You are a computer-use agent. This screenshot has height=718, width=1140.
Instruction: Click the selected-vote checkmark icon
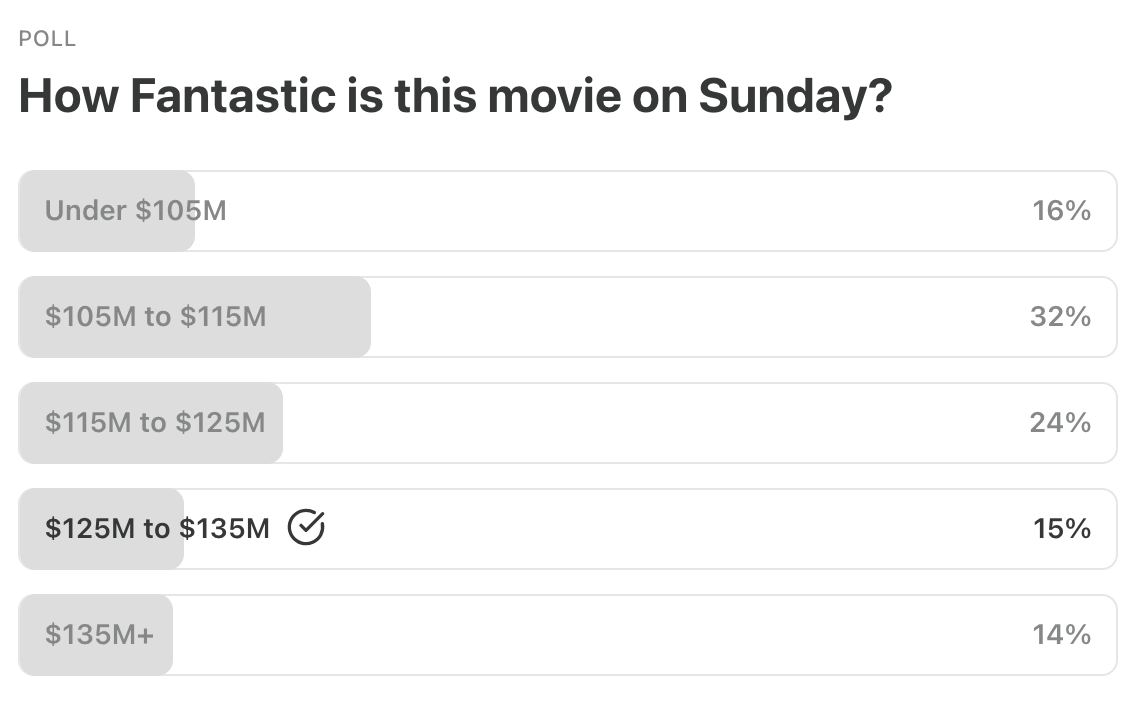[306, 527]
